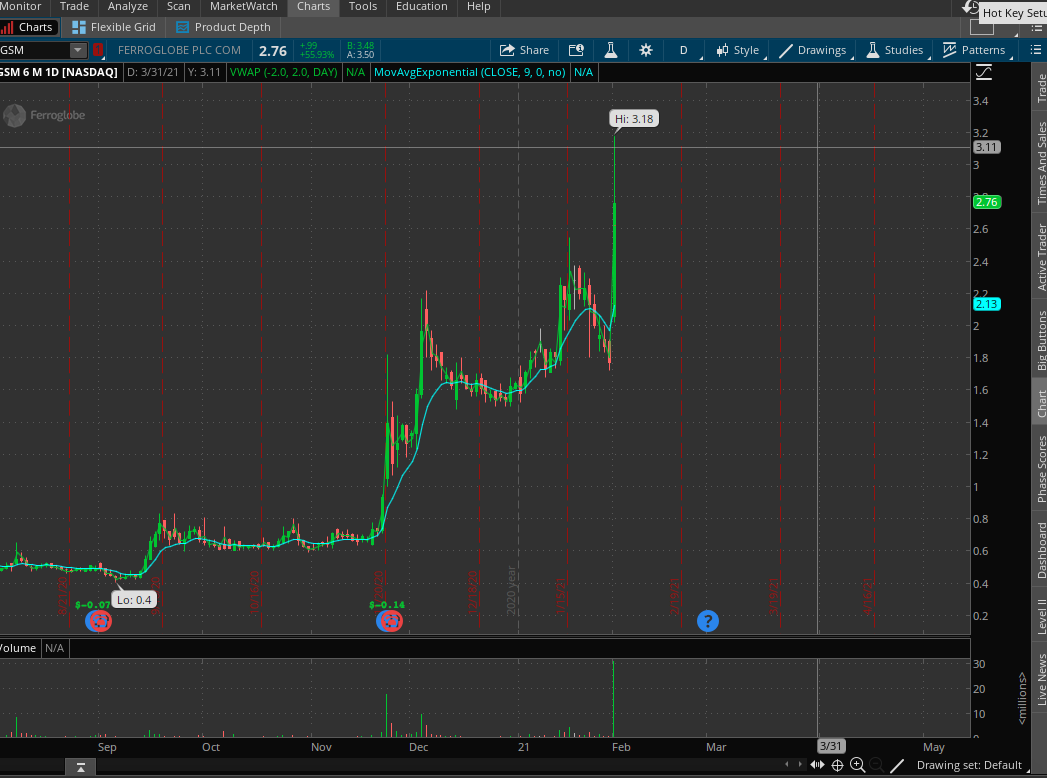The image size is (1047, 778).
Task: Open the Times And Sales sidebar panel
Action: click(1040, 163)
